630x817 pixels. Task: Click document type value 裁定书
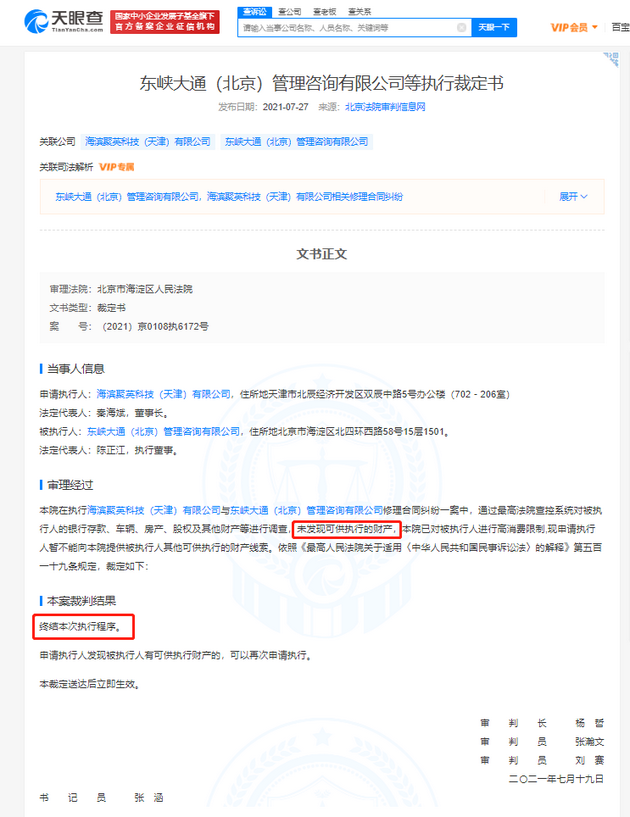point(111,308)
